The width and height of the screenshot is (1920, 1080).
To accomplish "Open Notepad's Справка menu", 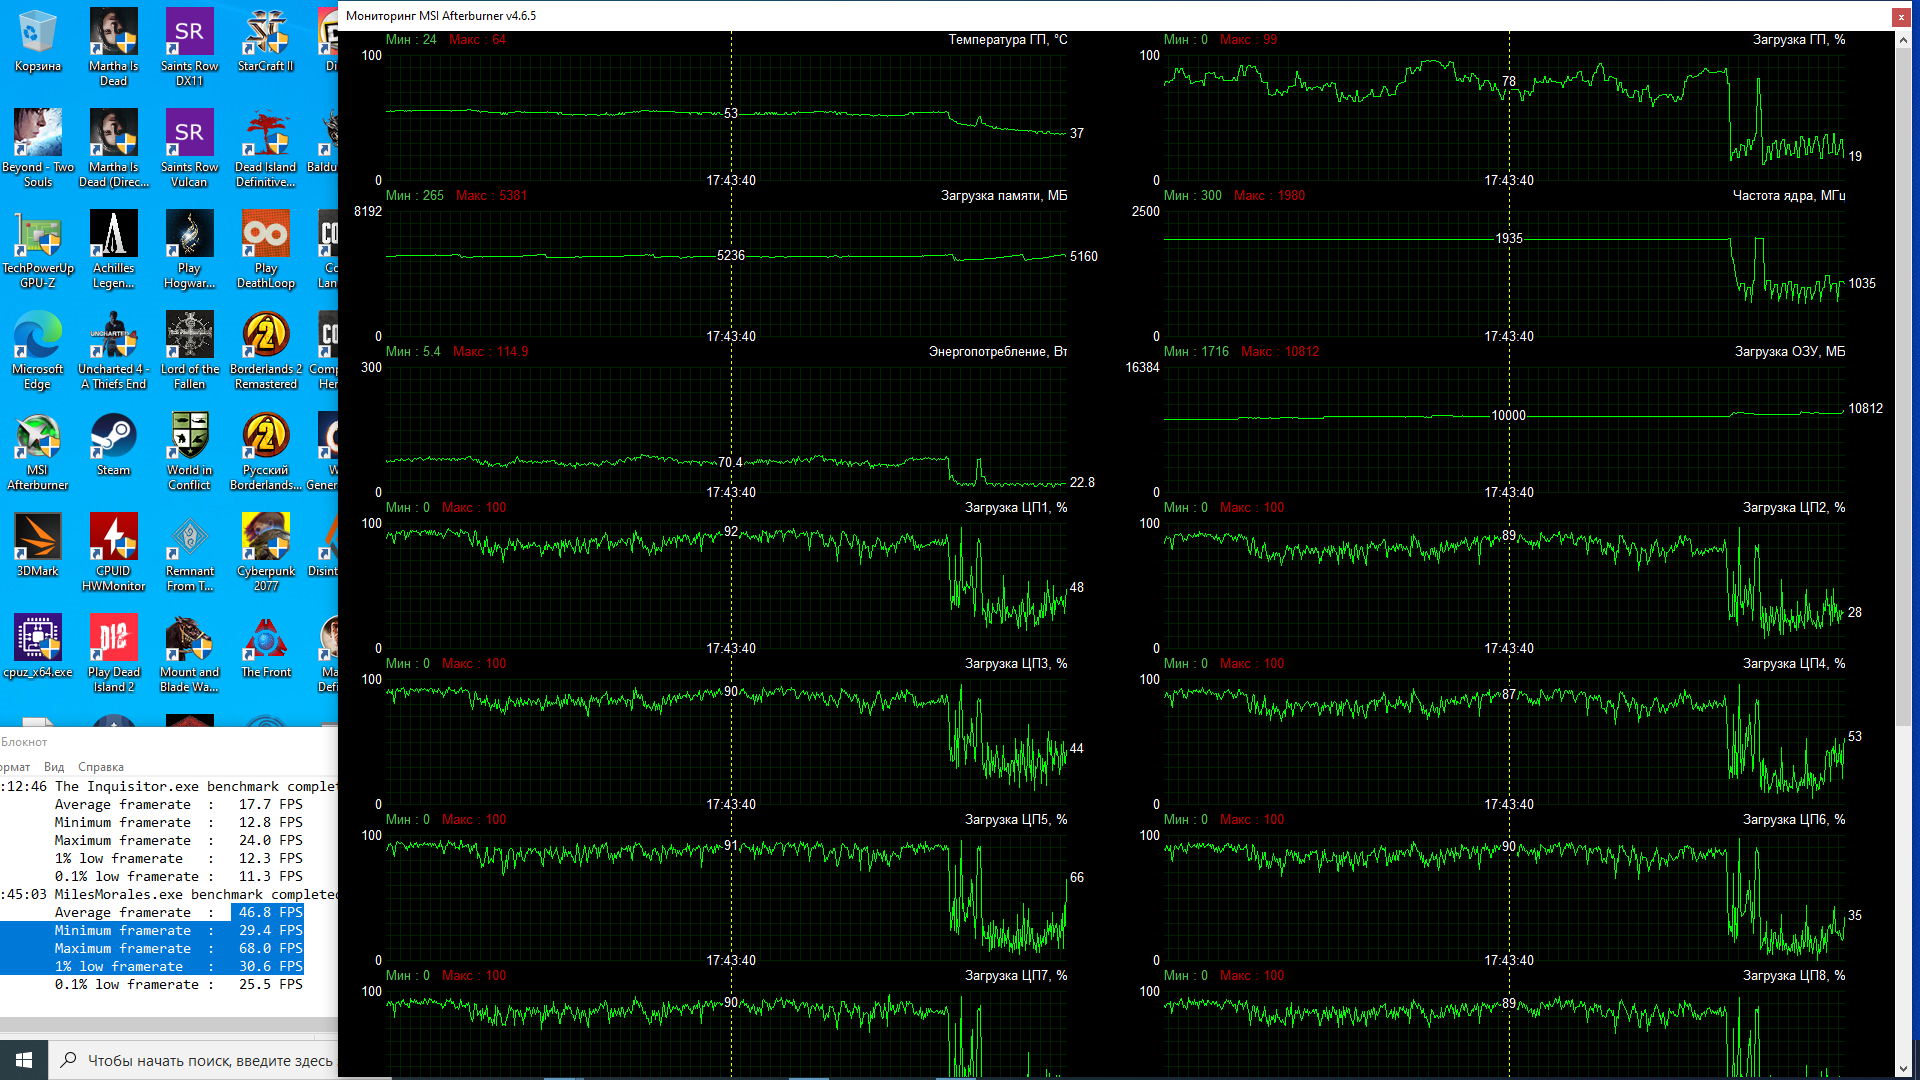I will click(101, 767).
